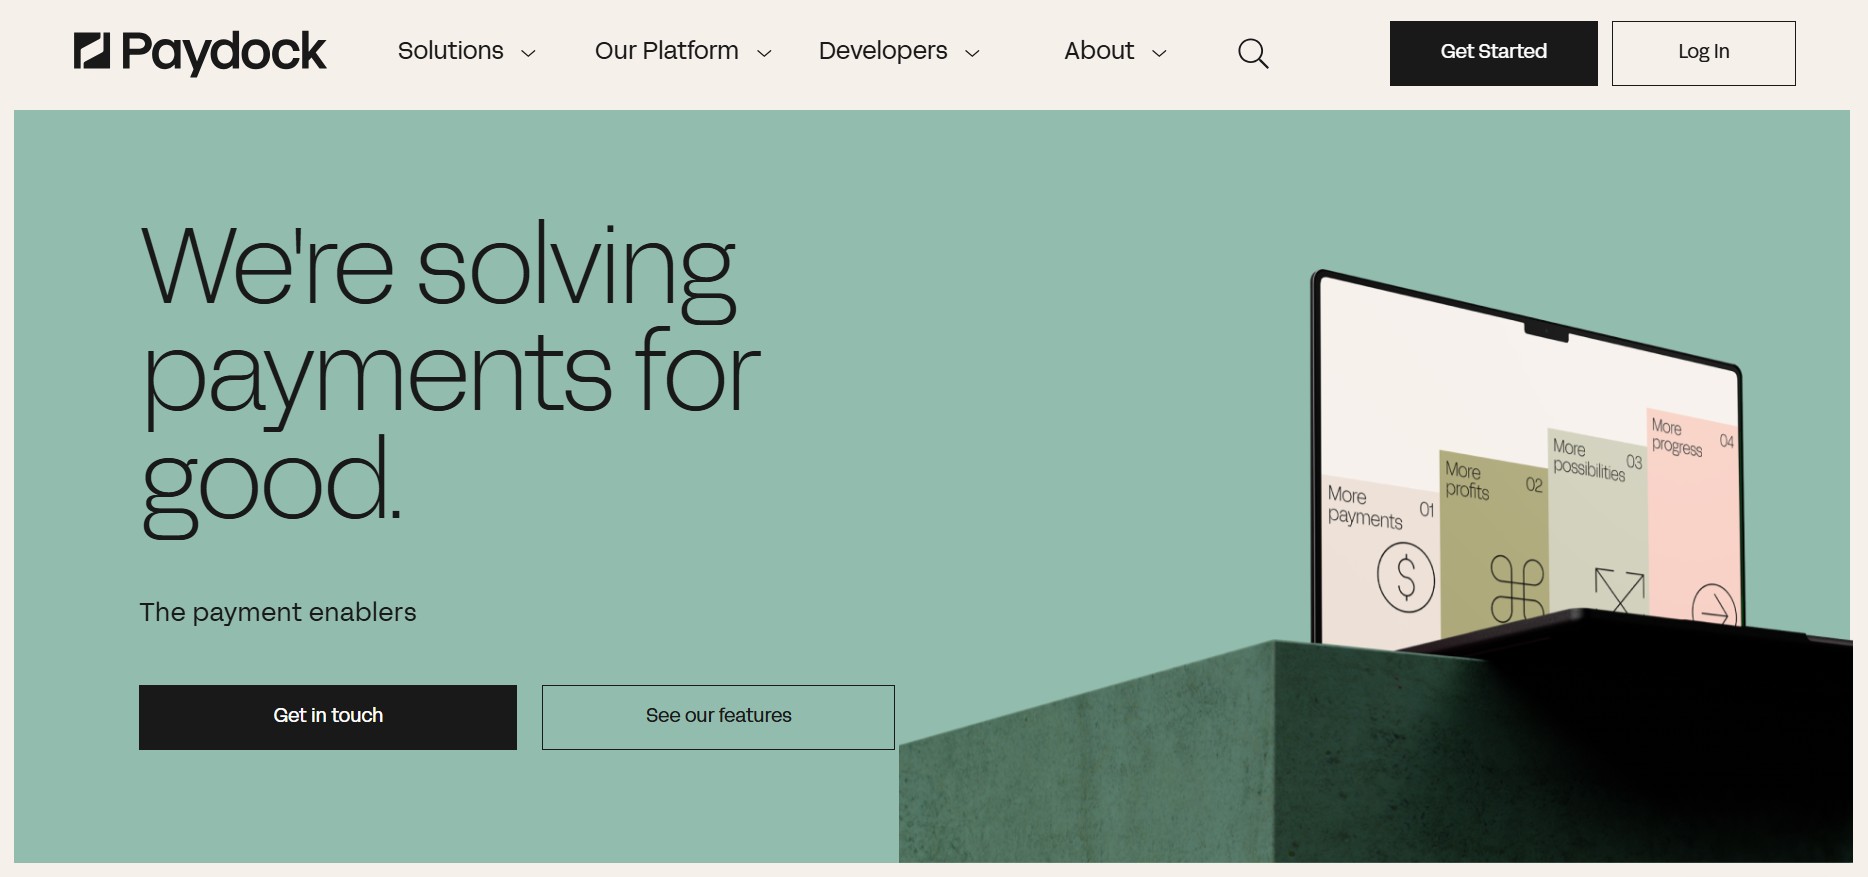This screenshot has height=877, width=1868.
Task: Expand the chevron next to Solutions
Action: (529, 54)
